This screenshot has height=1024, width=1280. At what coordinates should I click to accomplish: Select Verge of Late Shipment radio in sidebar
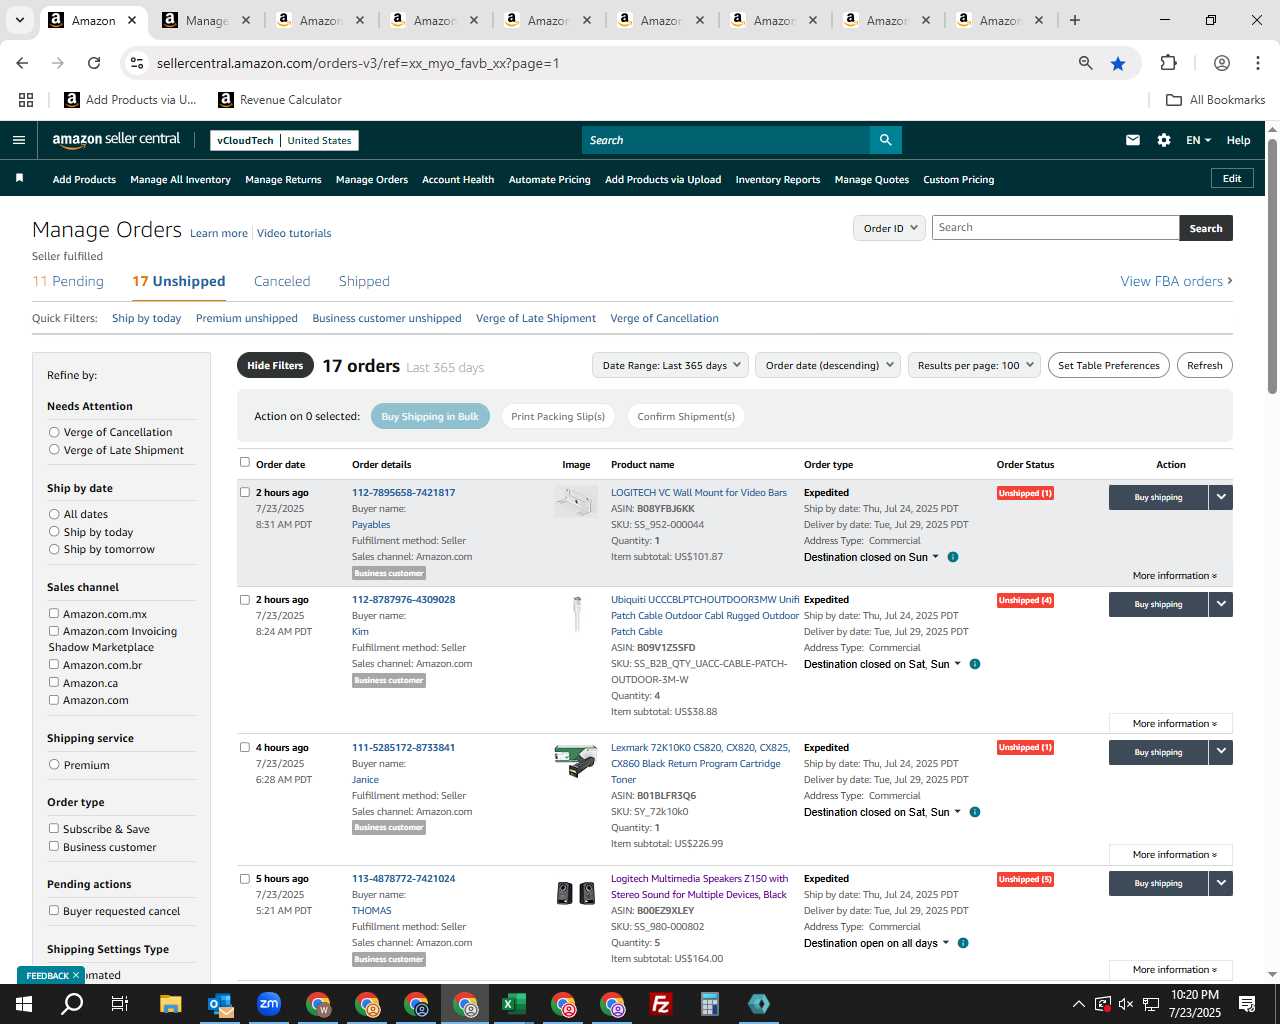54,450
